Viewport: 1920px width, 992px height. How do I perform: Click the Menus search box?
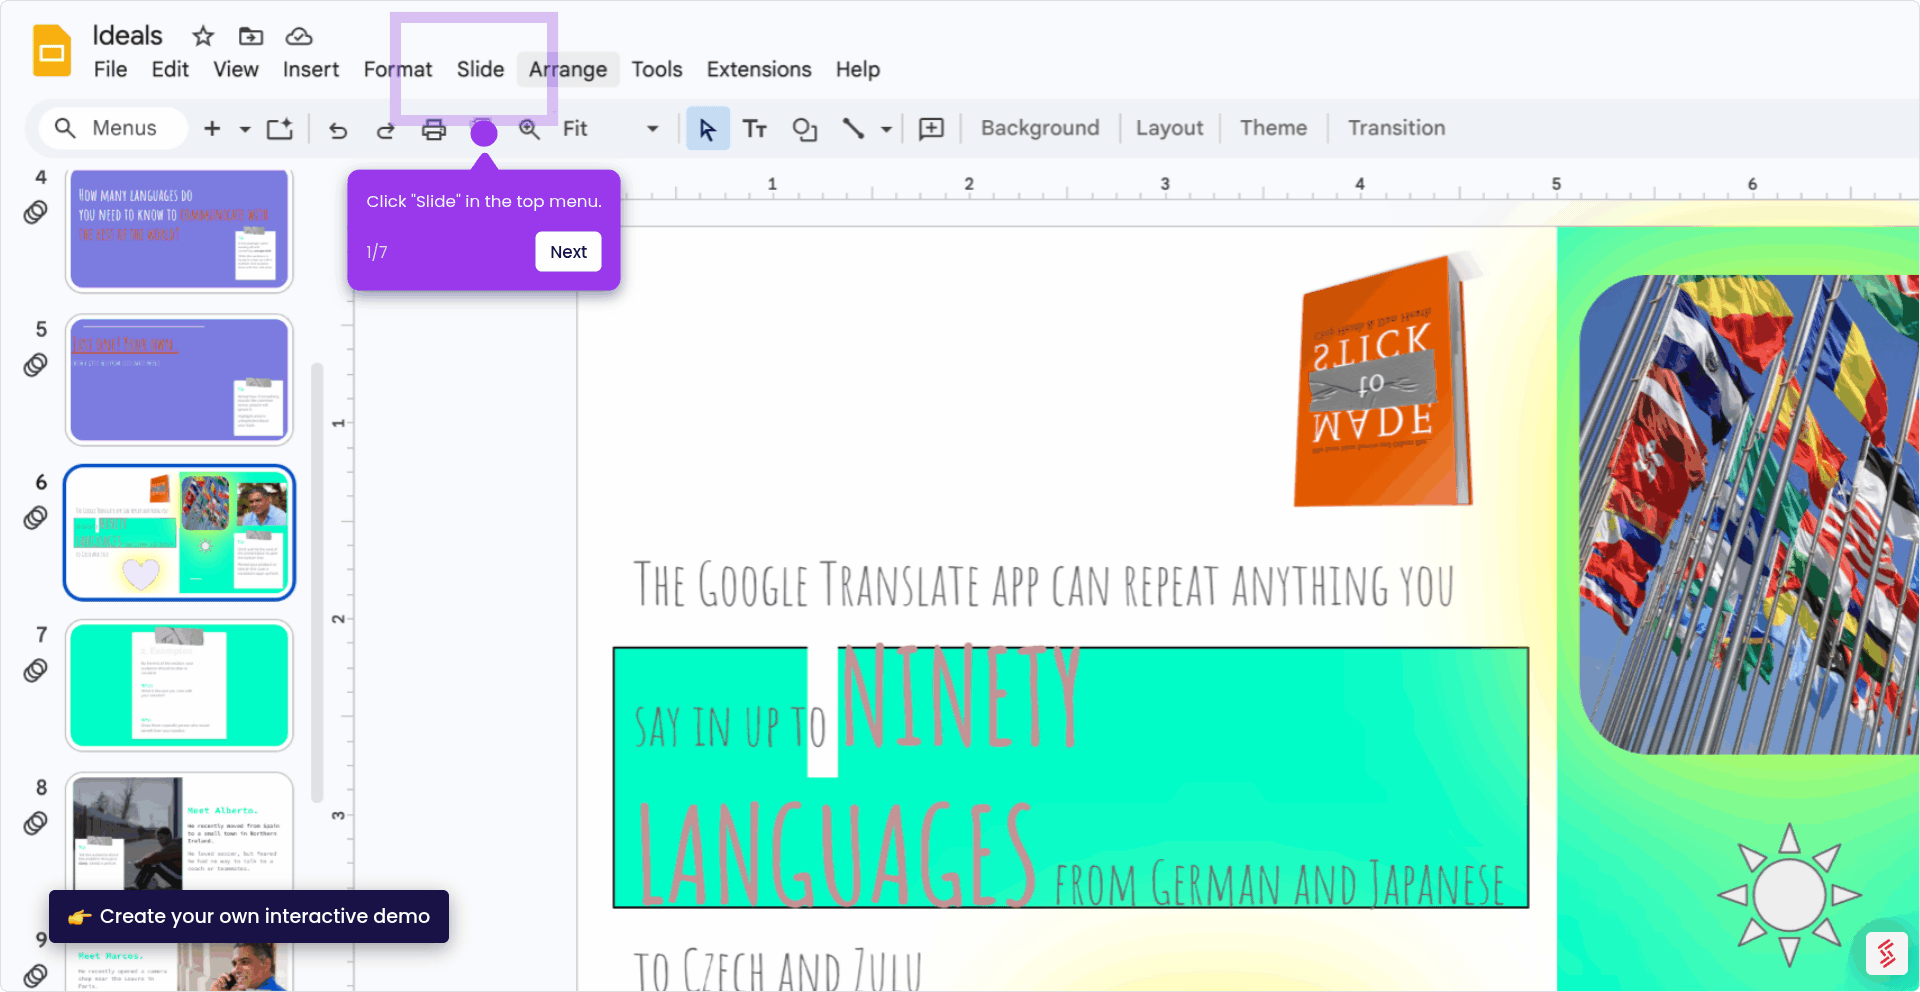[x=112, y=128]
